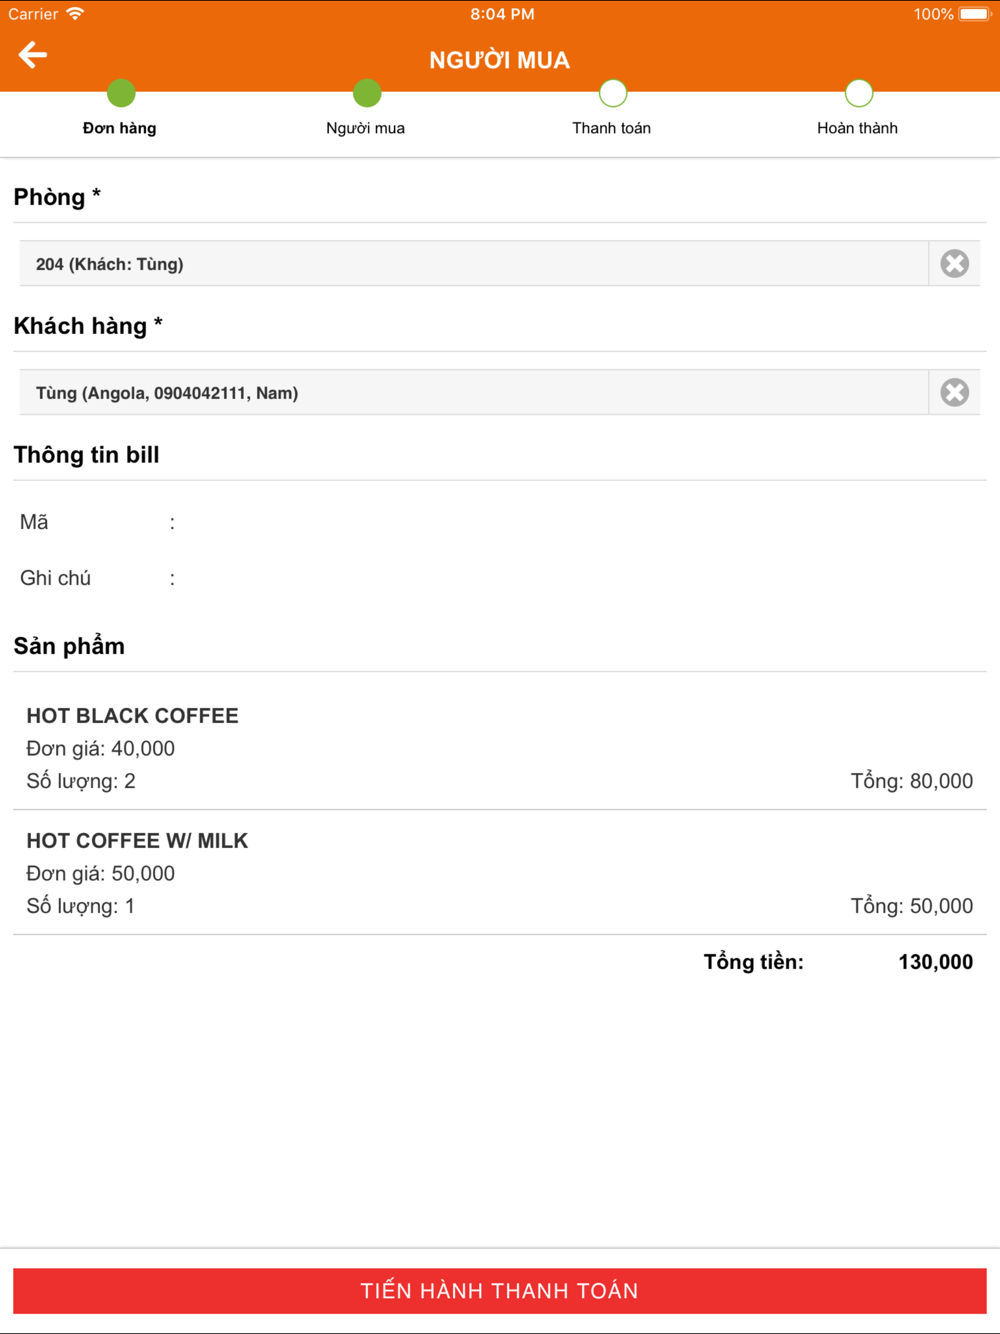This screenshot has height=1334, width=1000.
Task: Select the Hoàn thành step circle
Action: click(859, 93)
